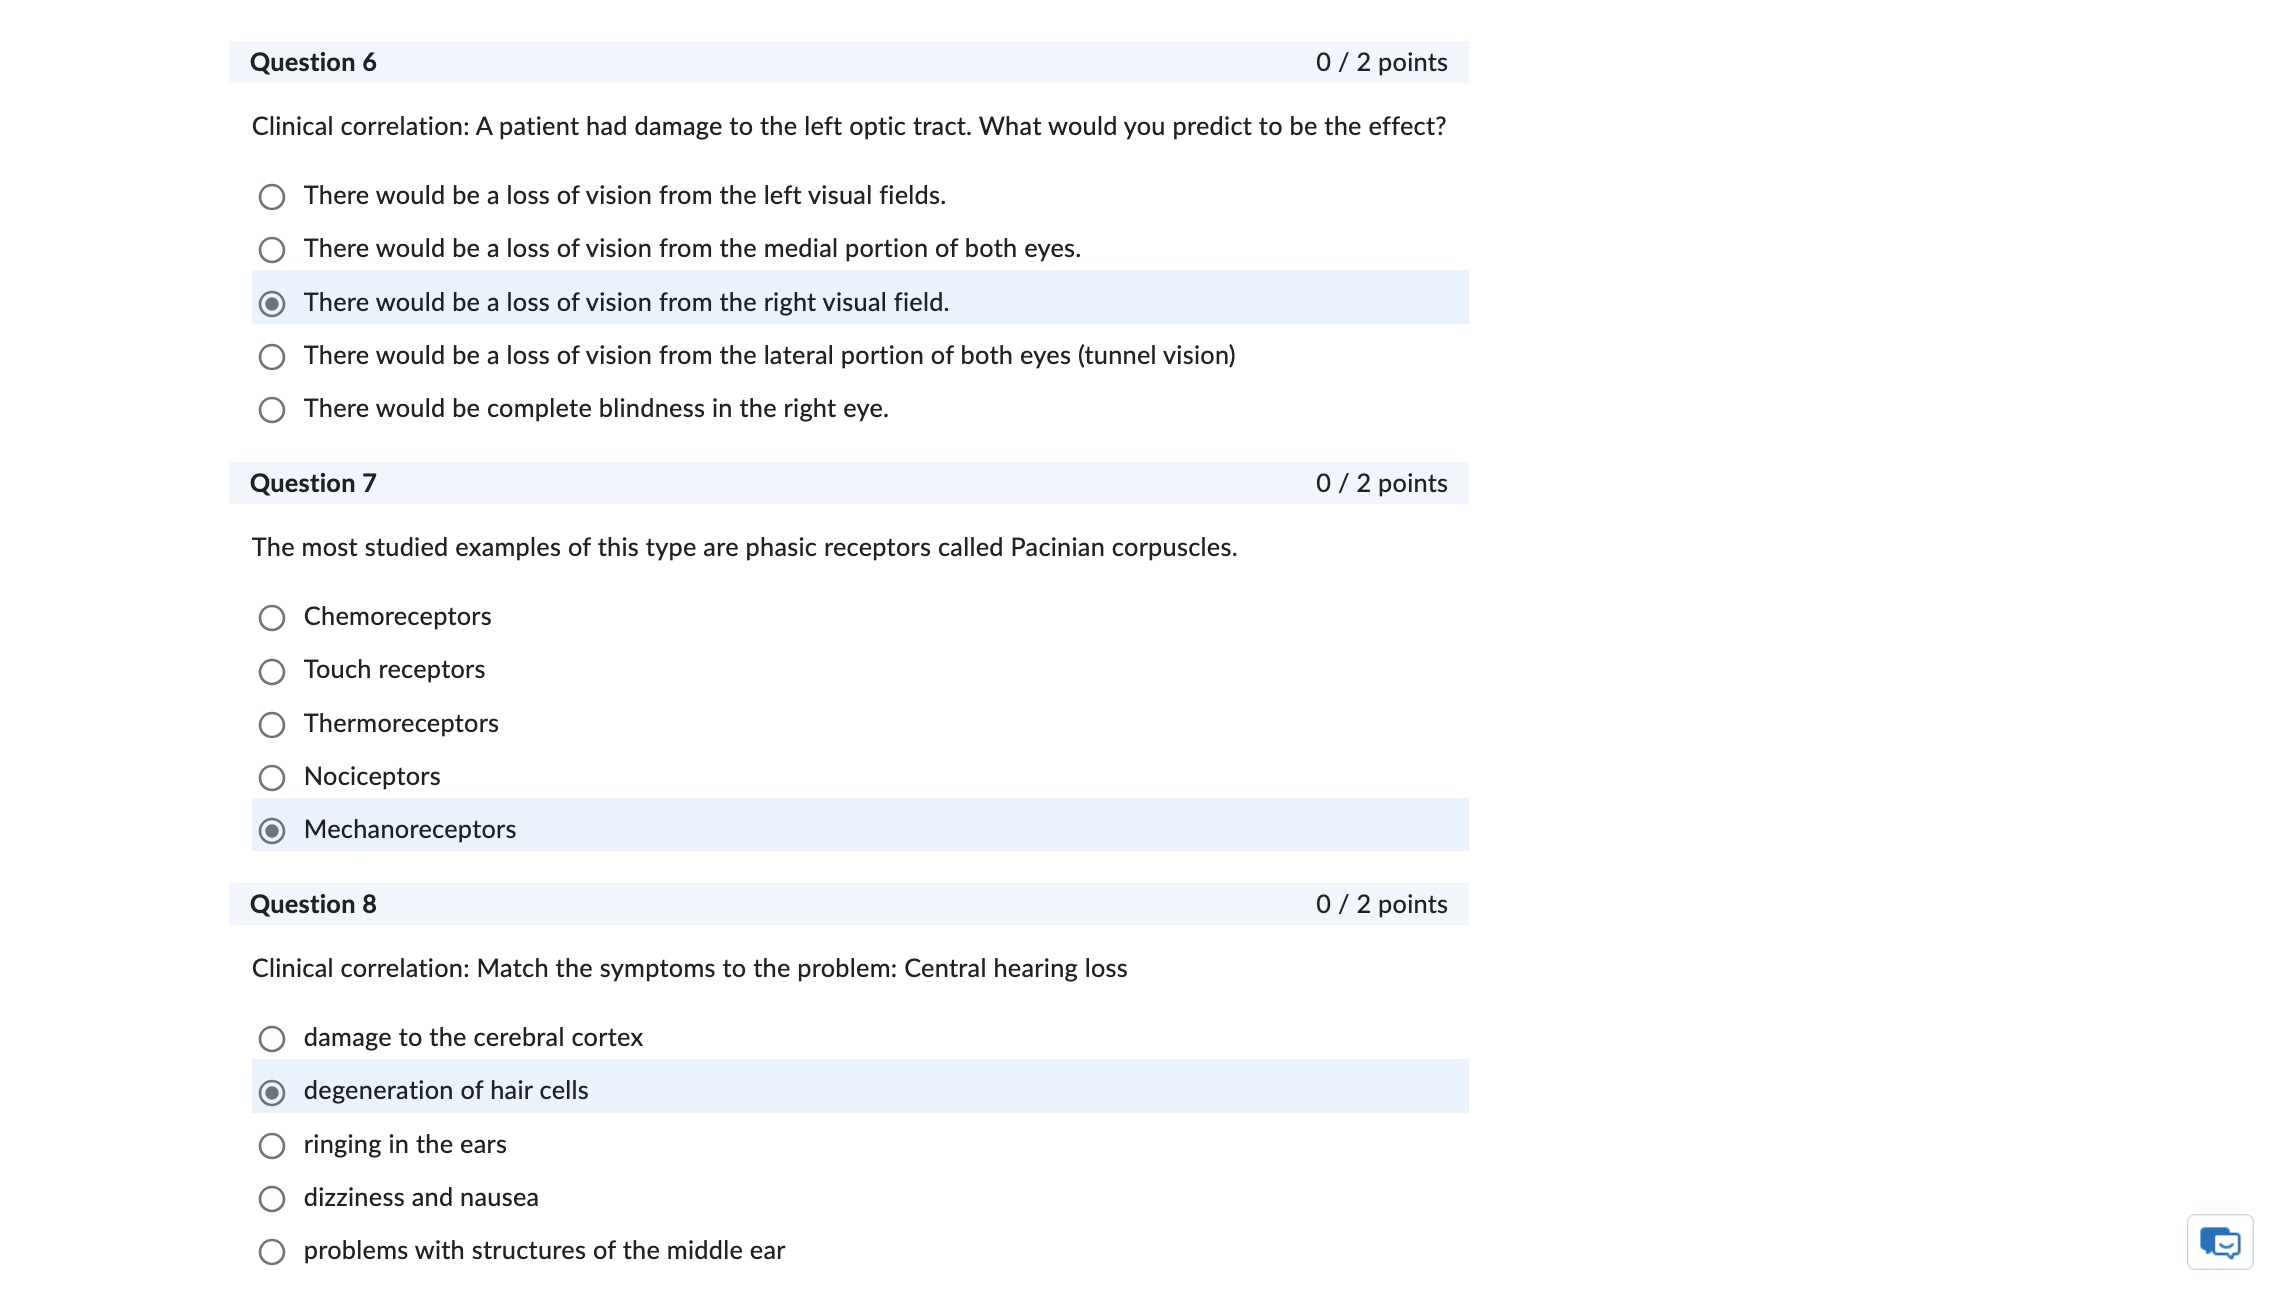This screenshot has height=1297, width=2288.
Task: Select 'Chemoreceptors' for Question 7
Action: [271, 618]
